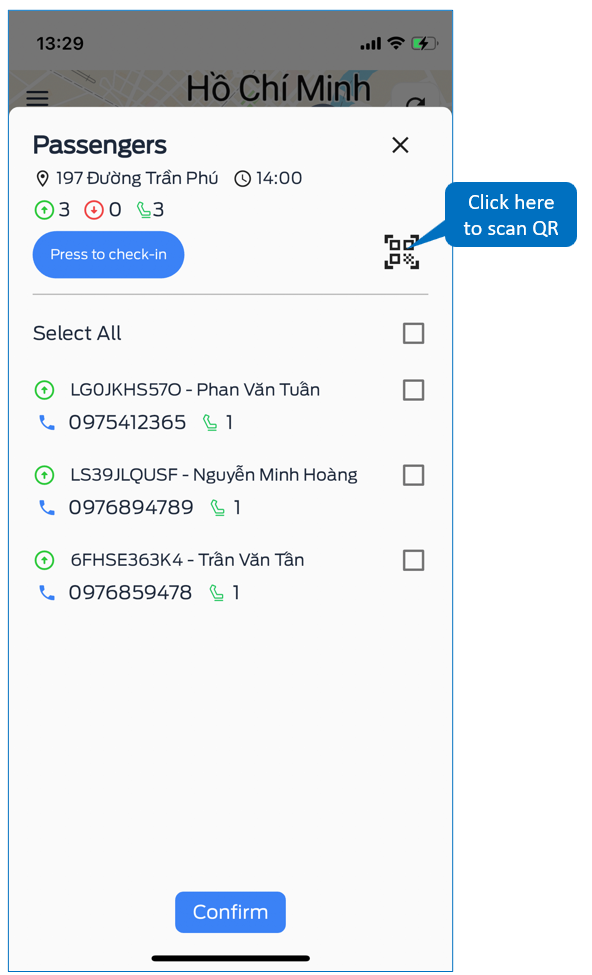Tap the QR code scan icon

pyautogui.click(x=402, y=252)
